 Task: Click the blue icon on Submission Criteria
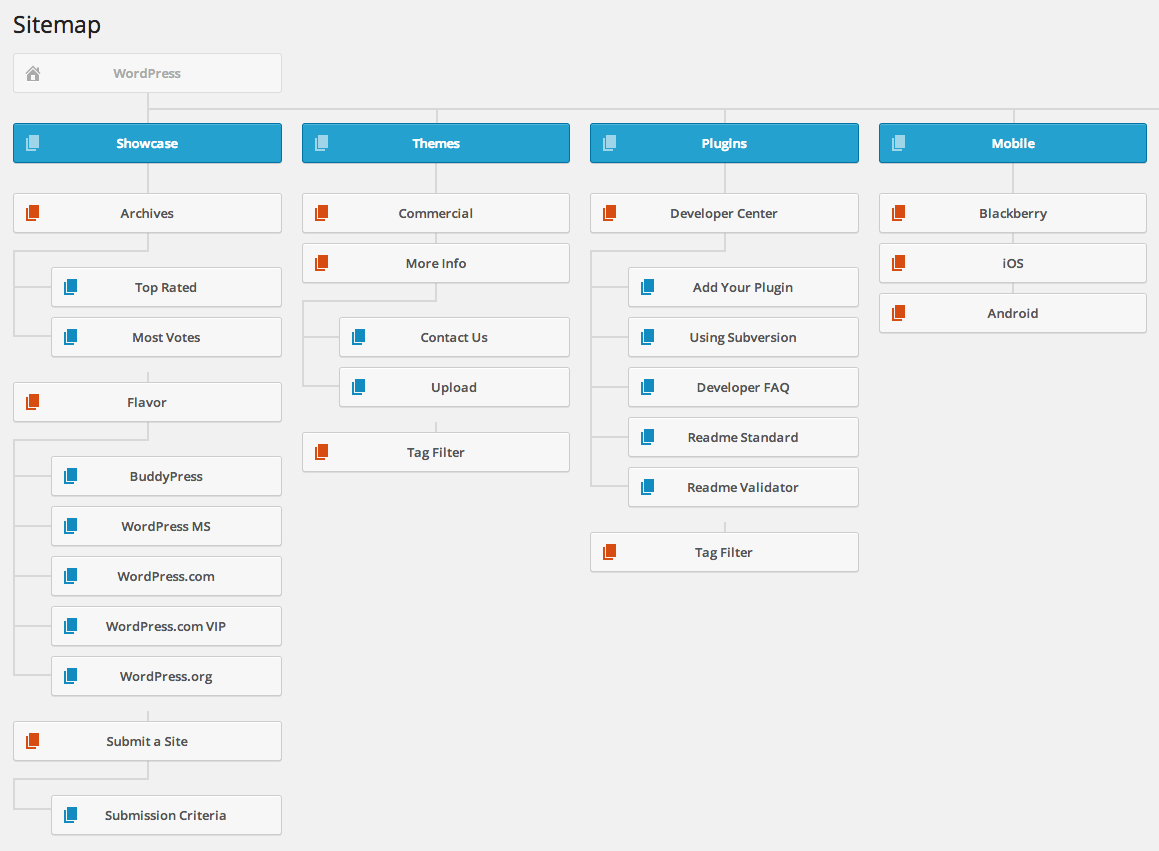tap(71, 815)
